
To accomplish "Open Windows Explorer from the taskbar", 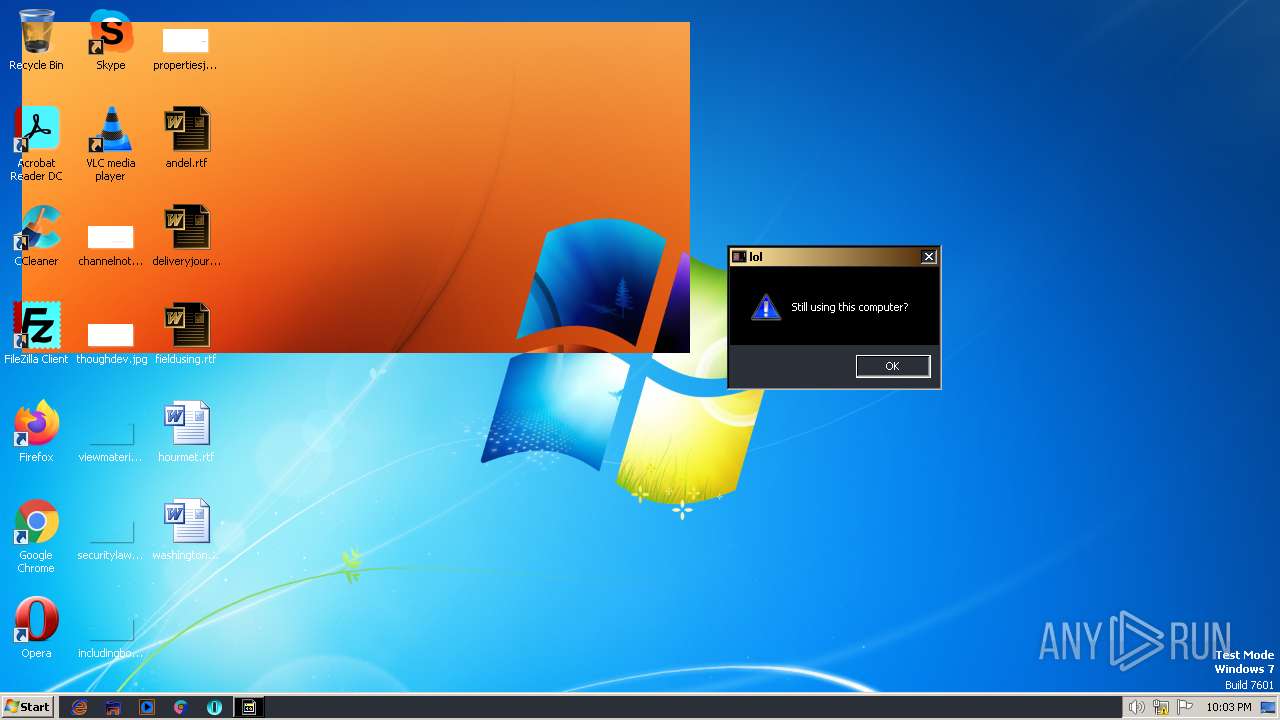I will click(113, 707).
